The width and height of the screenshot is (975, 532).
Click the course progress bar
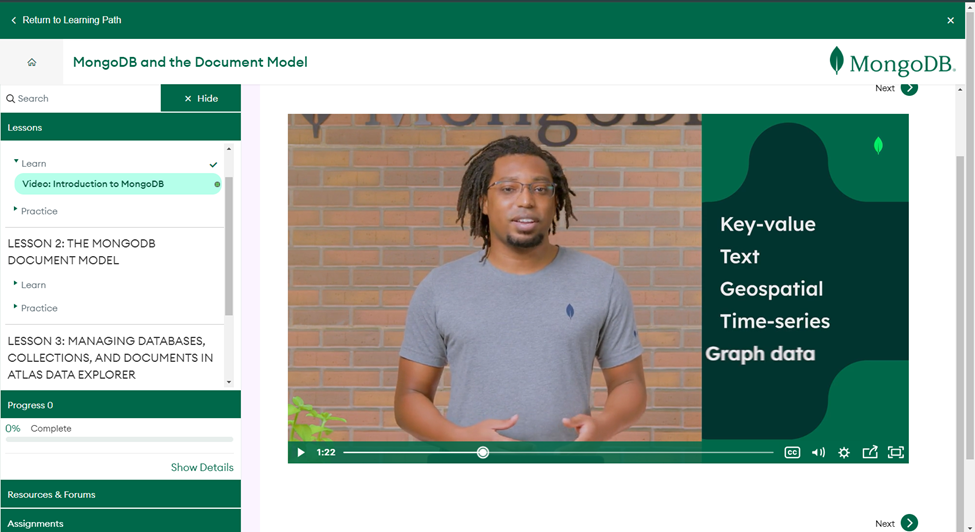[119, 439]
